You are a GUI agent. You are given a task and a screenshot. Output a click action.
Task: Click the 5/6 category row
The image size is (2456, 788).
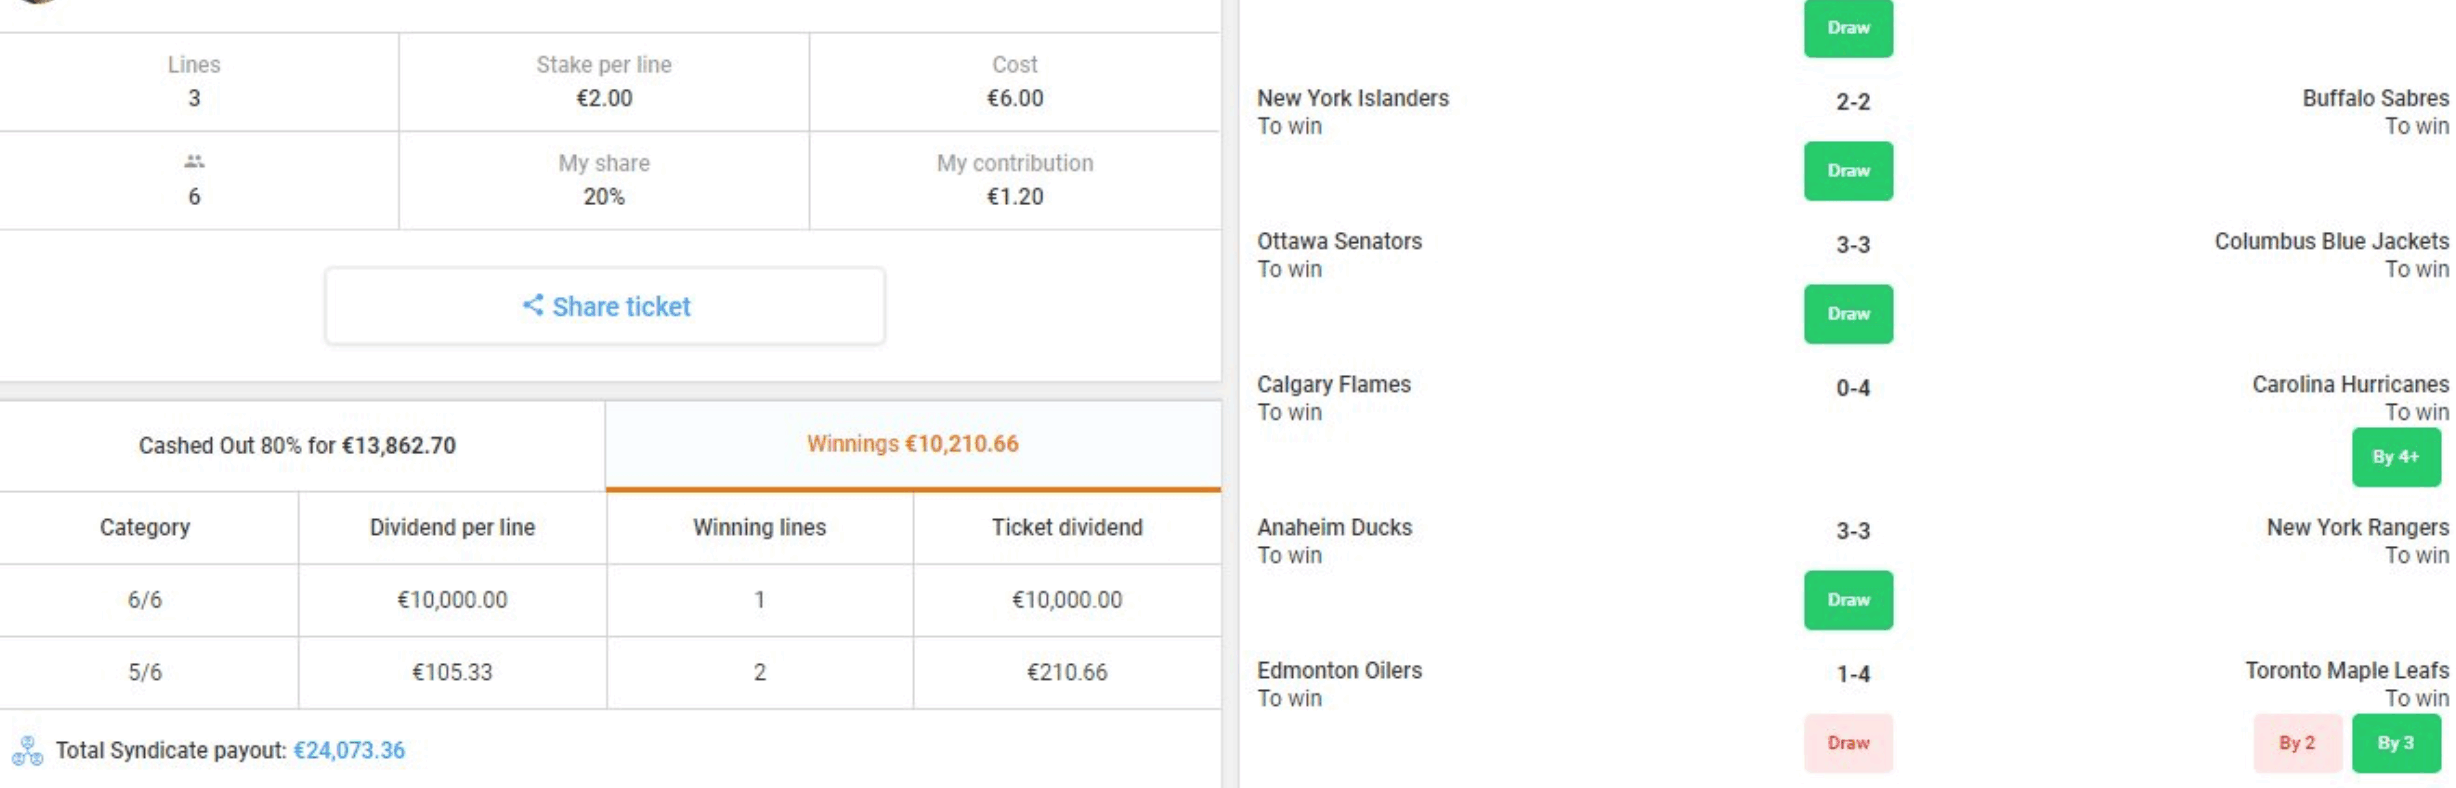coord(610,673)
